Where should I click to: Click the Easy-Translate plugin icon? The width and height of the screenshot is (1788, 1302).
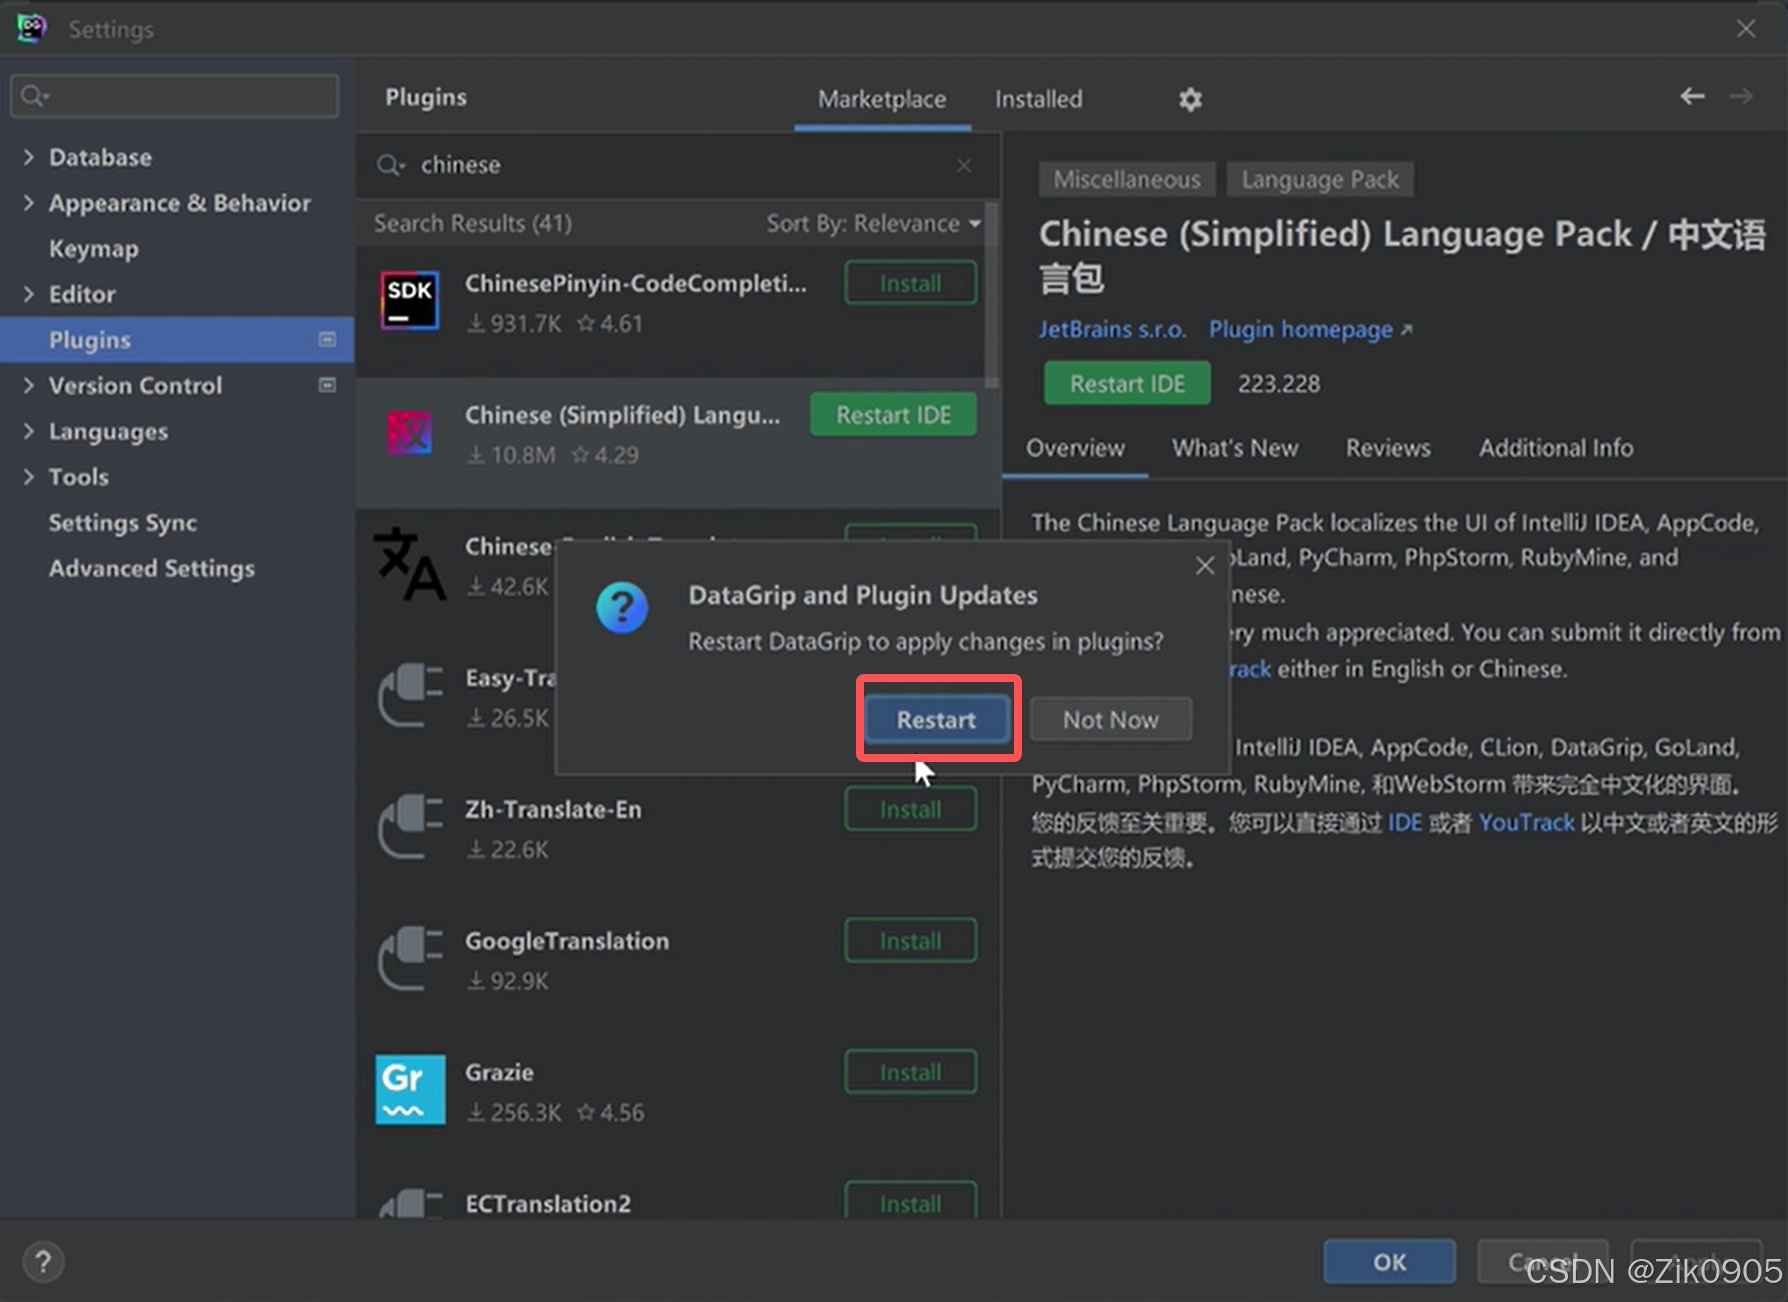(x=409, y=696)
